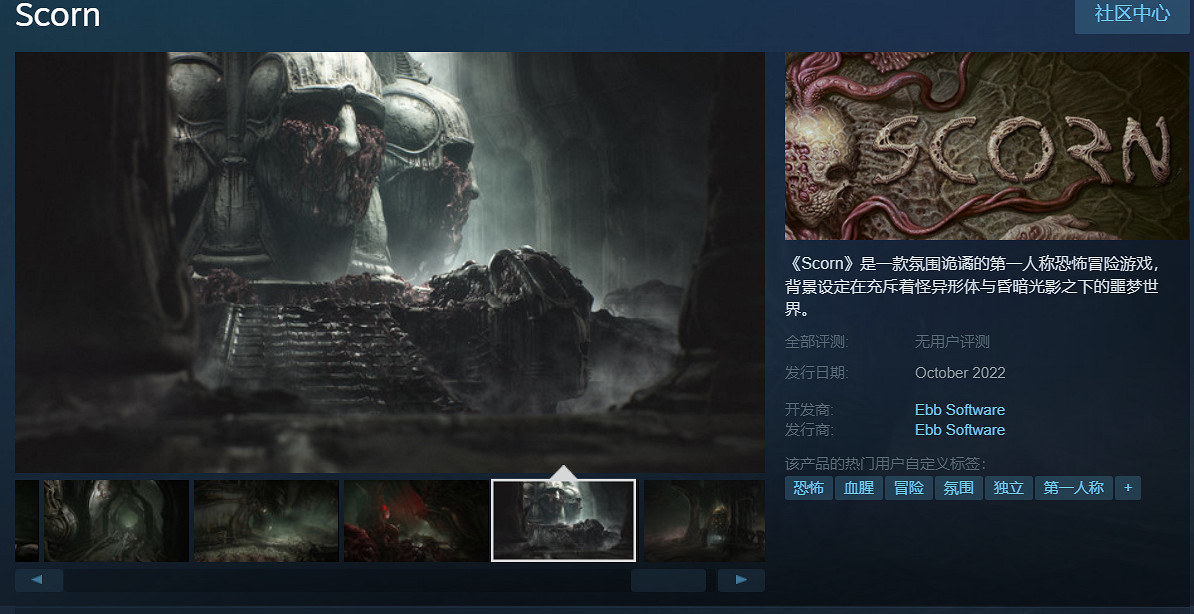1194x614 pixels.
Task: Select the highlighted stone heads thumbnail
Action: click(563, 520)
